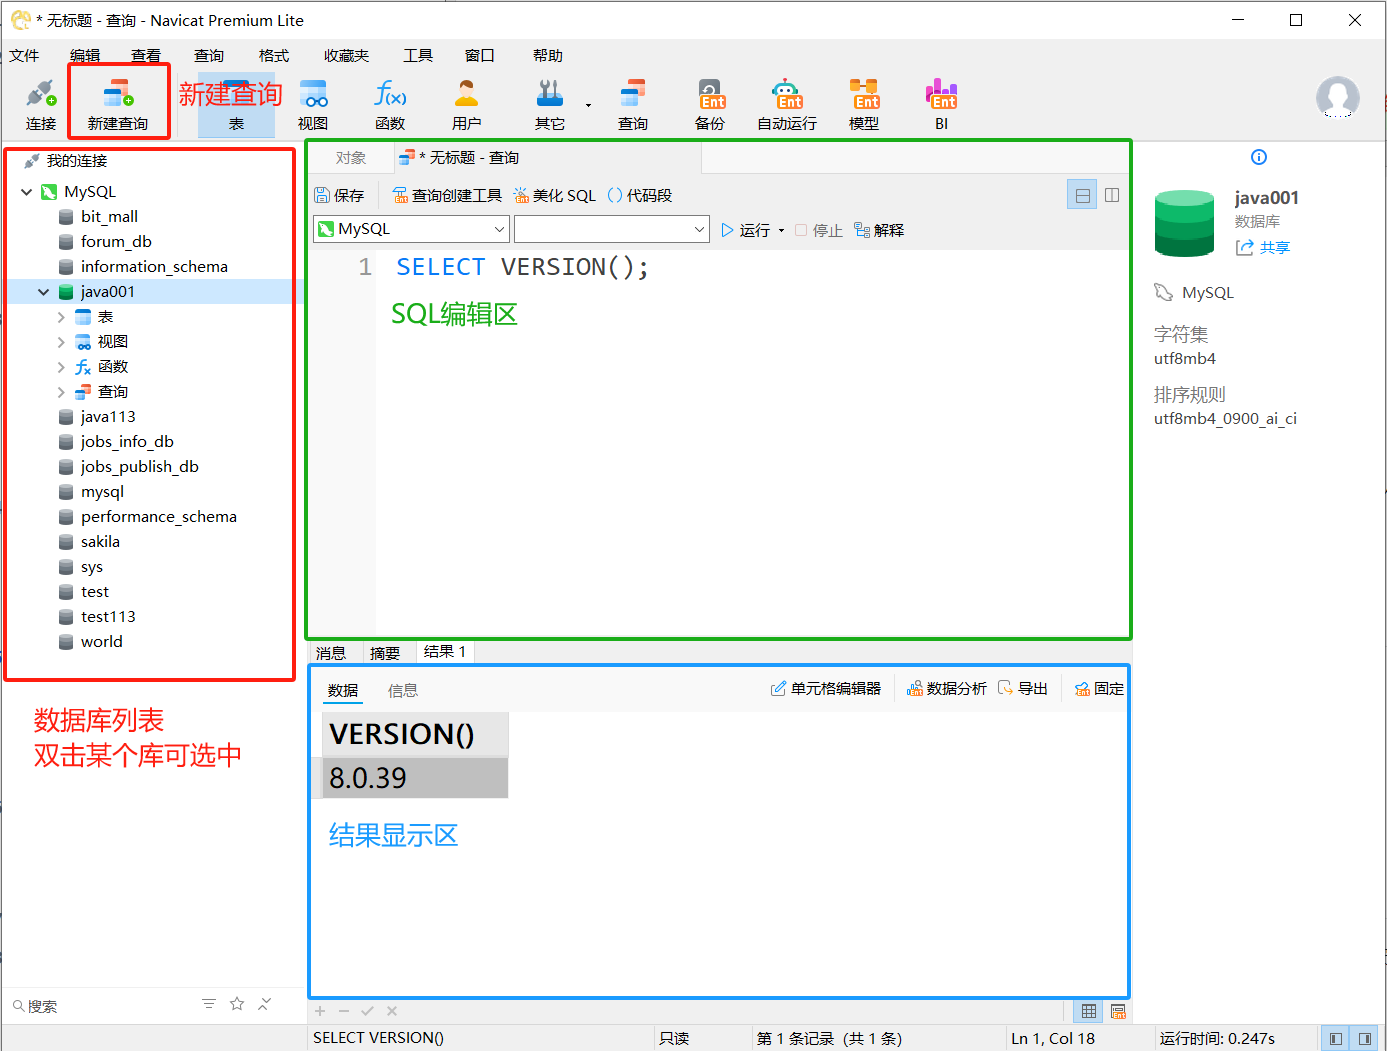Image resolution: width=1387 pixels, height=1051 pixels.
Task: Switch to the 摘要 tab
Action: click(385, 653)
